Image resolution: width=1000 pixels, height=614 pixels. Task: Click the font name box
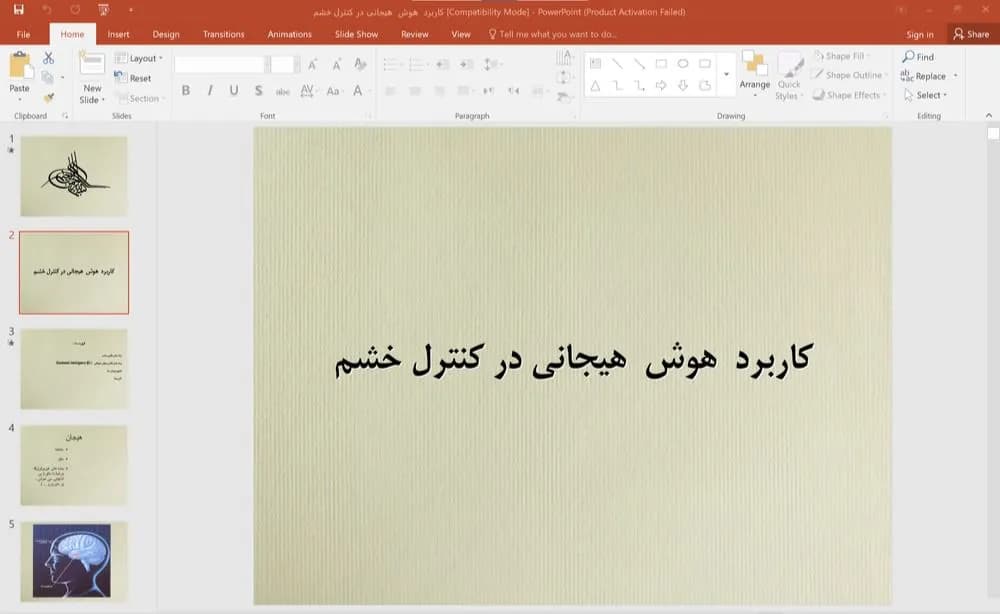[x=219, y=64]
